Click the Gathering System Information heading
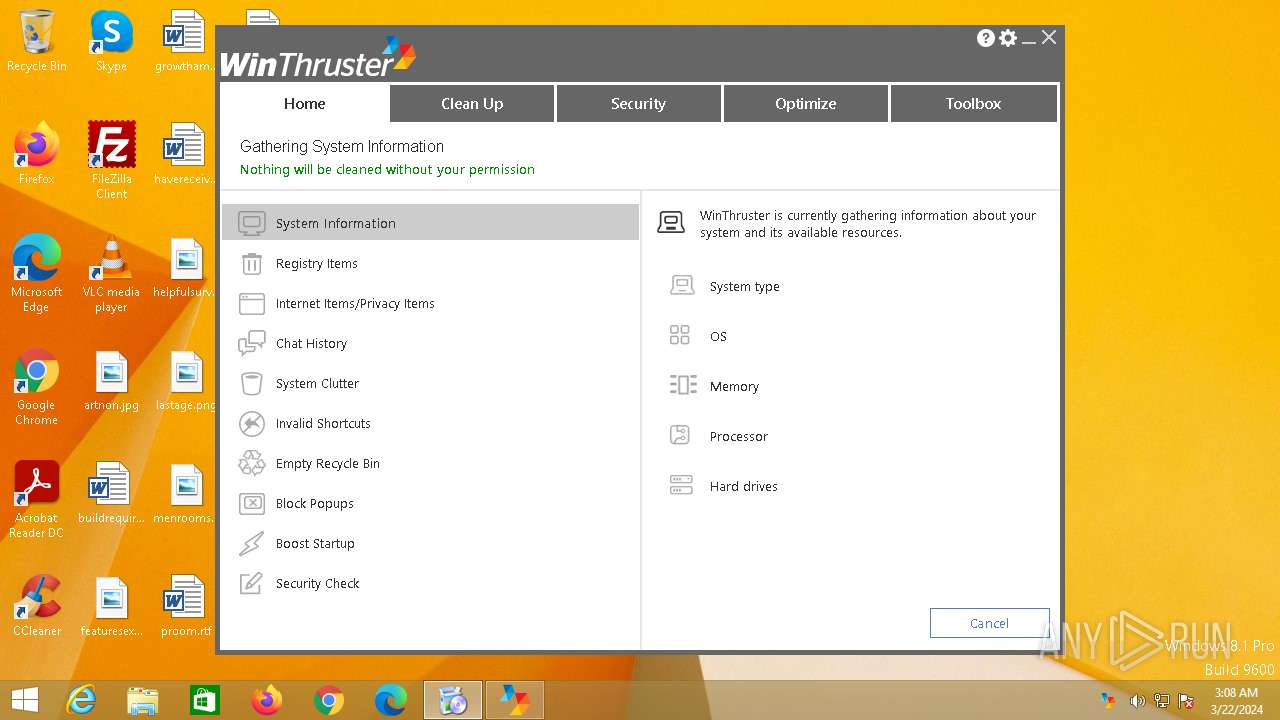 342,146
